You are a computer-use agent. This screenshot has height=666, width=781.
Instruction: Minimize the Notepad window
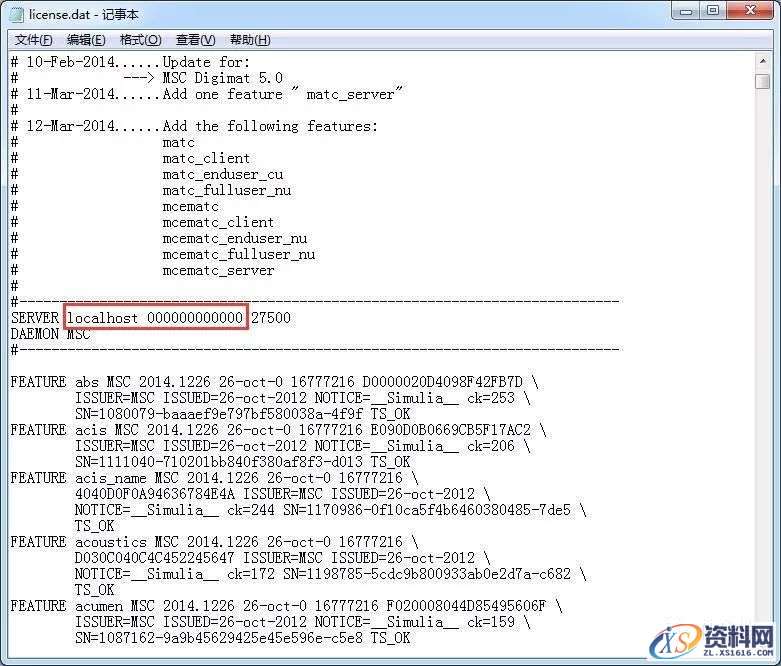point(686,11)
